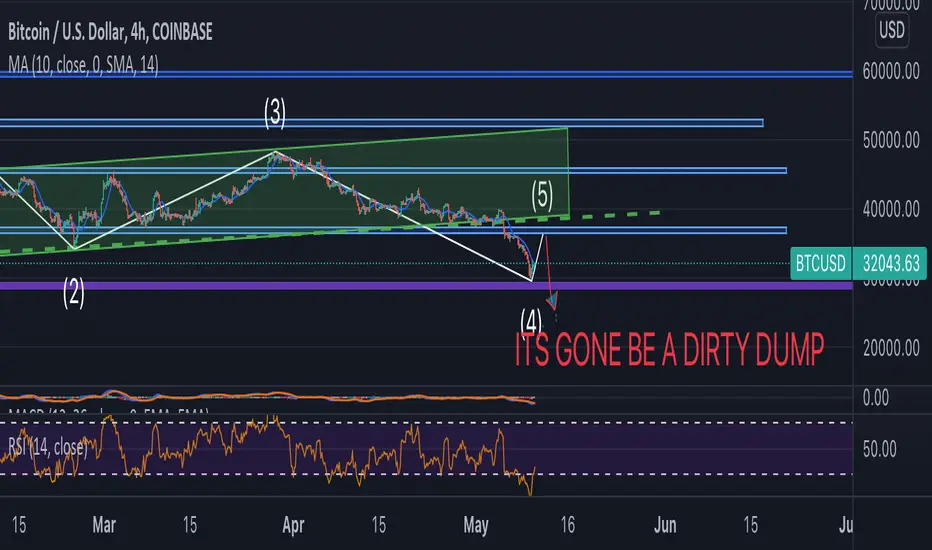
Task: Select the wave label (5)
Action: pos(542,196)
